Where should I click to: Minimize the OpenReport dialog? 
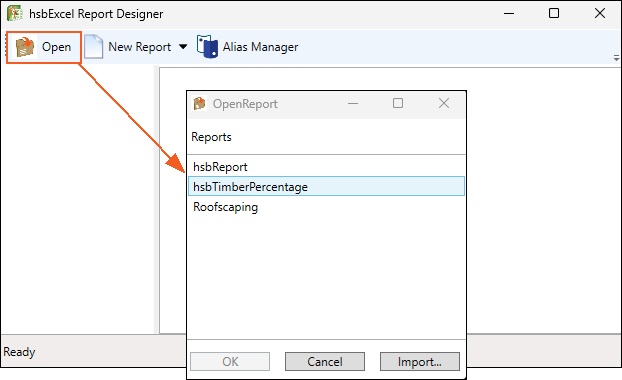pos(353,104)
